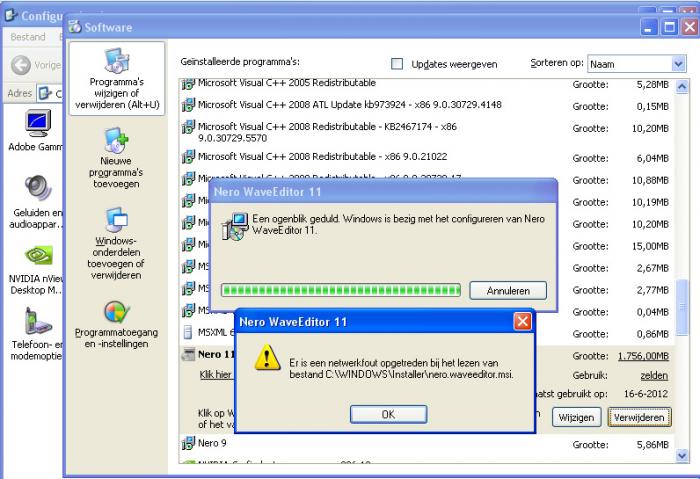Close the Nero WaveEditor 11 error dialog

522,321
